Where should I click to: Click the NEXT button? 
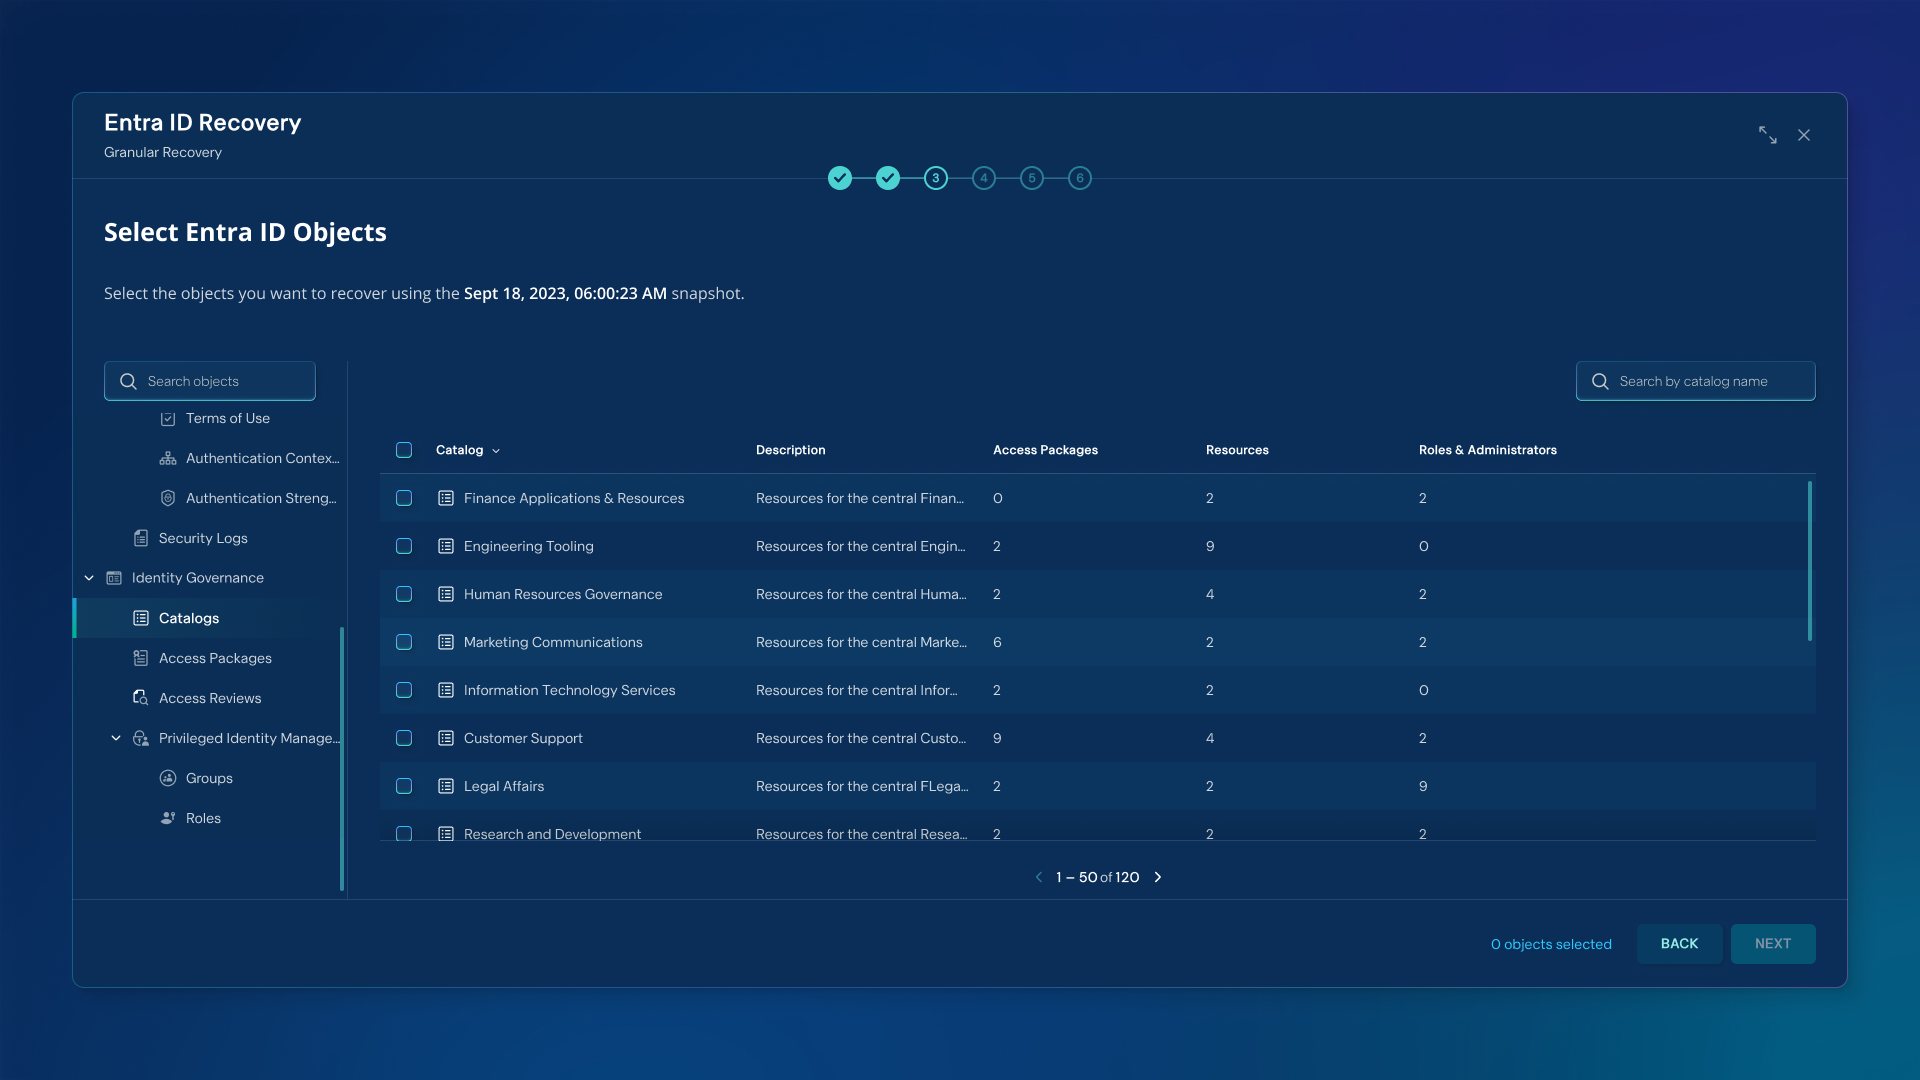click(x=1773, y=944)
